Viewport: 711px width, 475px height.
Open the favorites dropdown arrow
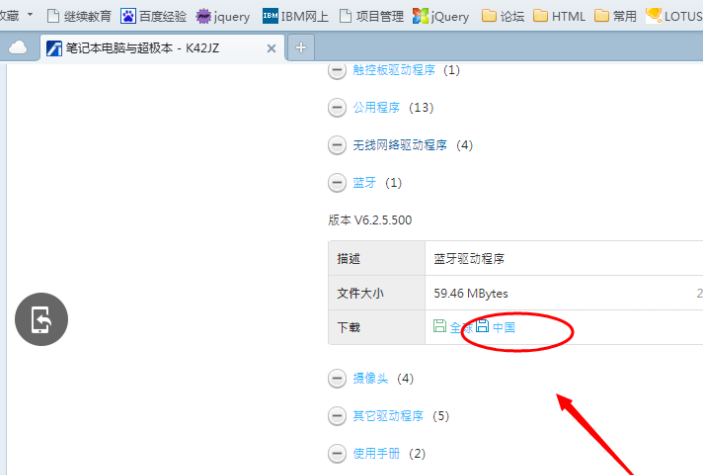[x=30, y=15]
